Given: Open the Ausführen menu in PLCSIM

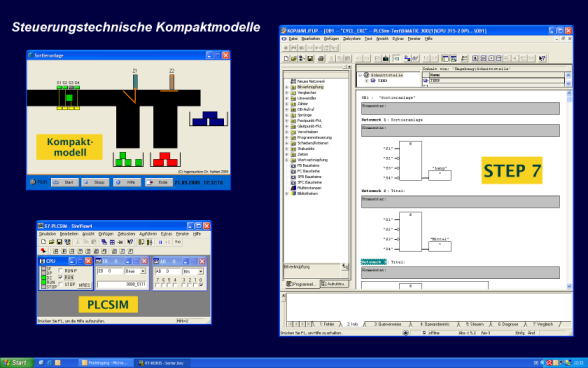Looking at the screenshot, I should pos(148,234).
